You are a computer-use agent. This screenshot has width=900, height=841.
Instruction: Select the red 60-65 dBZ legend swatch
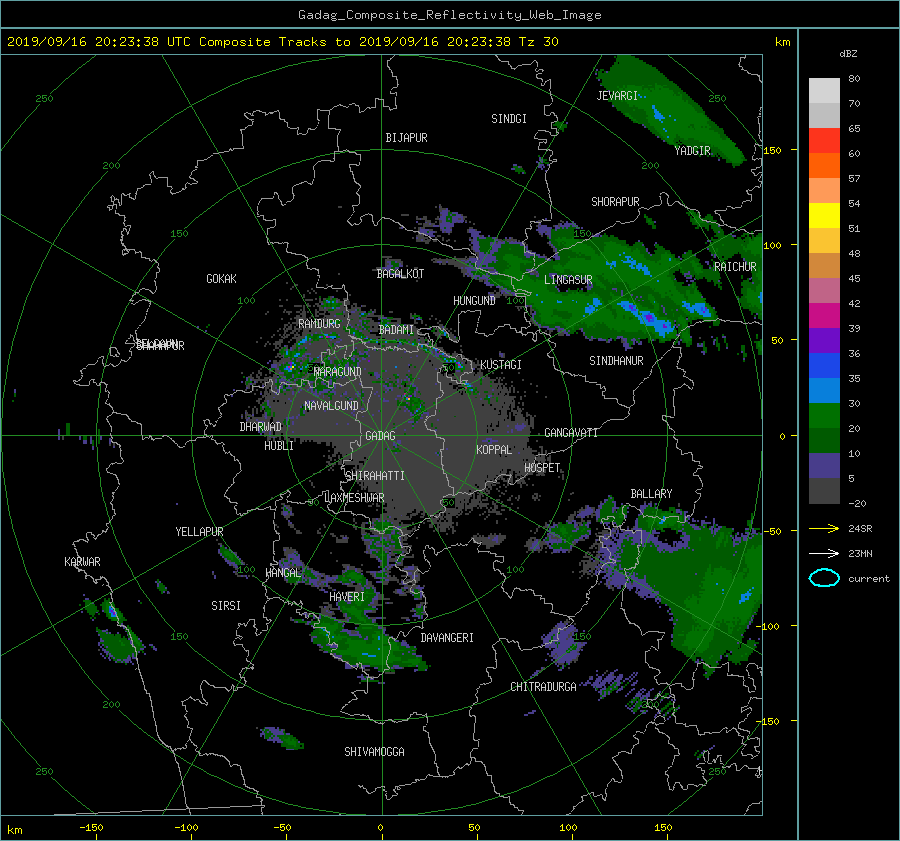point(824,141)
